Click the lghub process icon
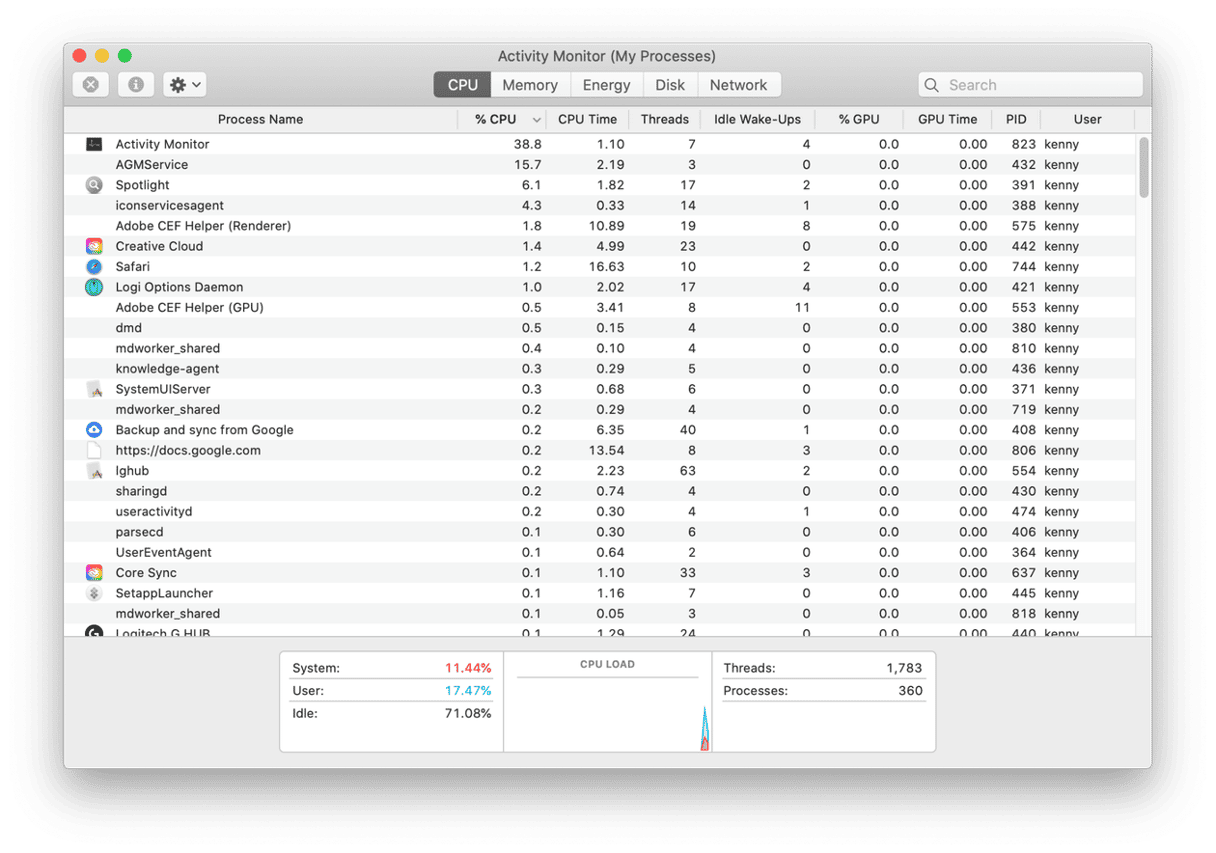This screenshot has width=1216, height=853. [x=94, y=471]
